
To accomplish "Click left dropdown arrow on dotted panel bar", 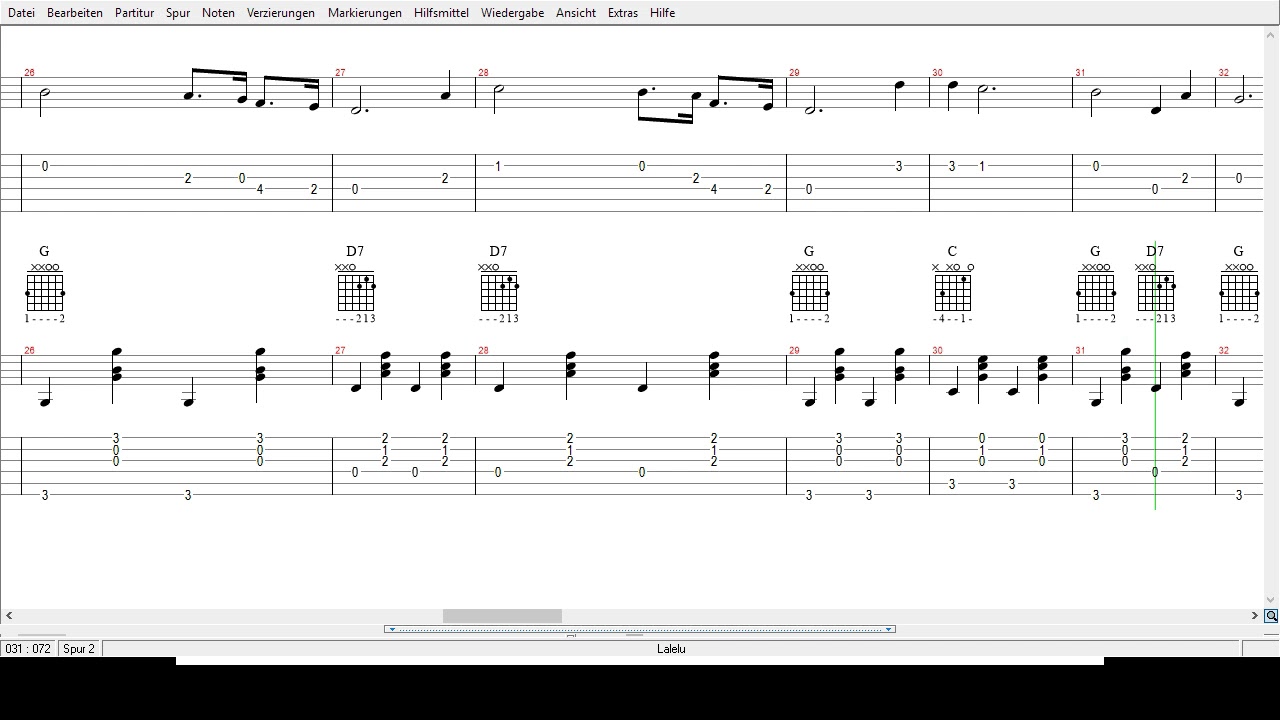I will pyautogui.click(x=392, y=629).
